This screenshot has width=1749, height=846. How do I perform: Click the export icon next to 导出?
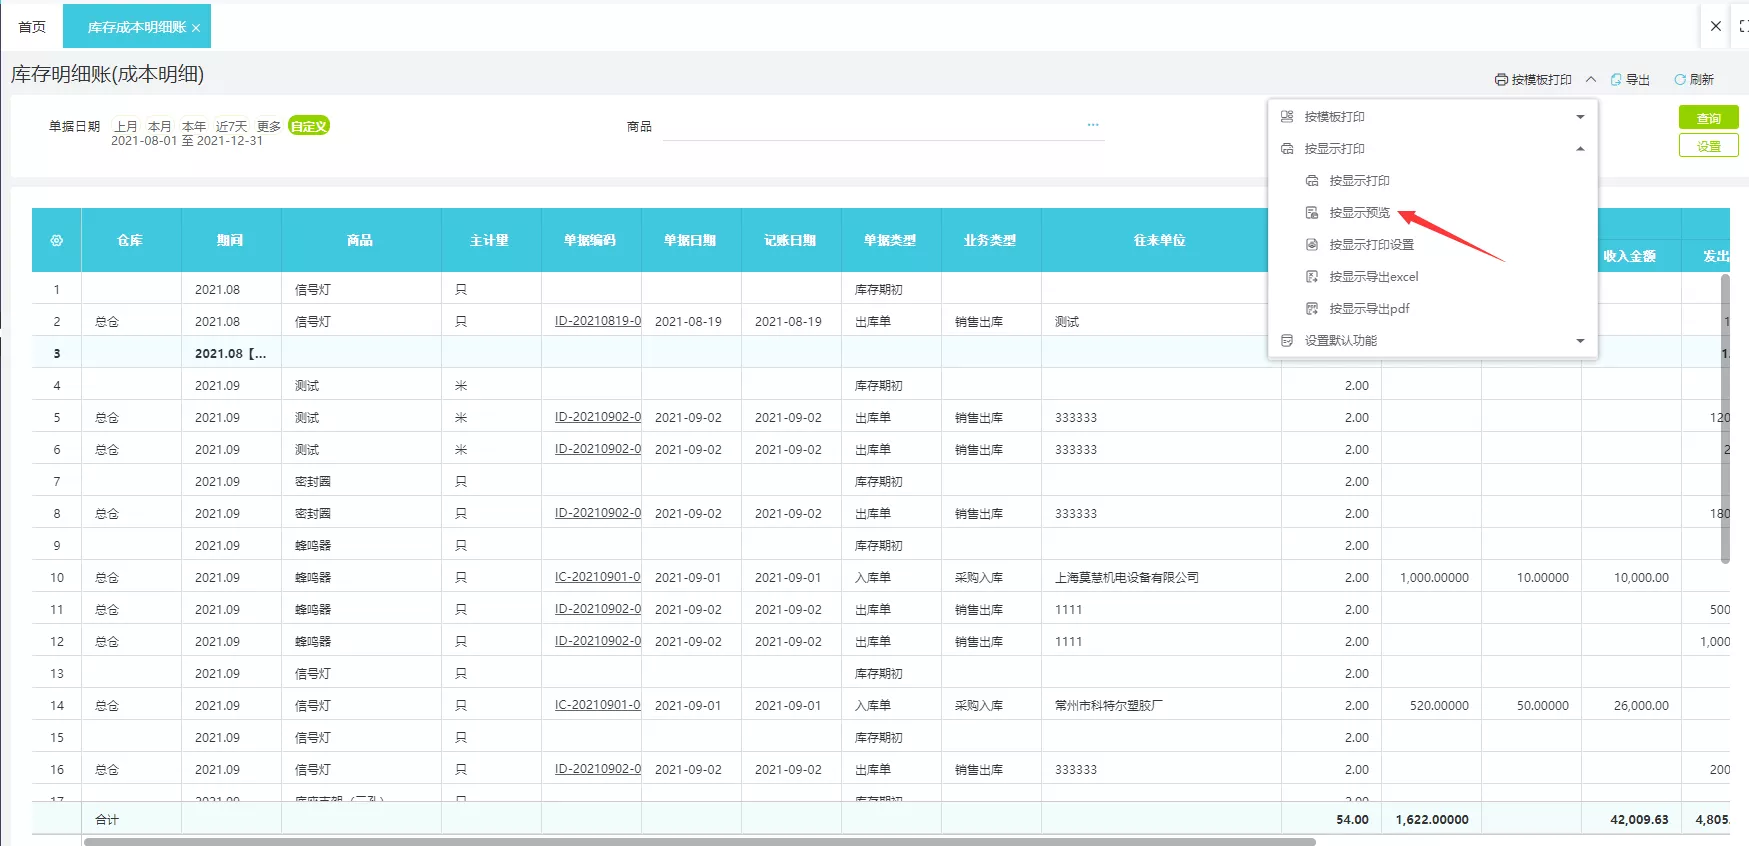pyautogui.click(x=1616, y=80)
